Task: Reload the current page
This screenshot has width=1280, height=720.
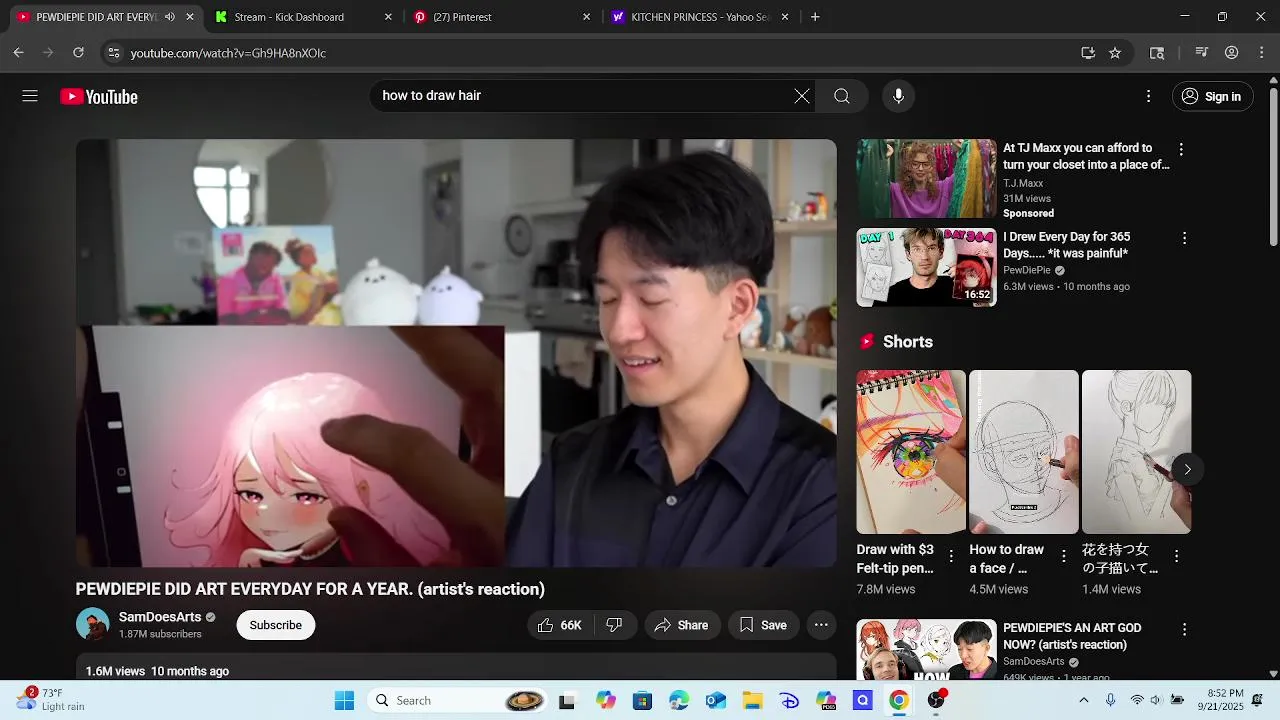Action: (78, 53)
